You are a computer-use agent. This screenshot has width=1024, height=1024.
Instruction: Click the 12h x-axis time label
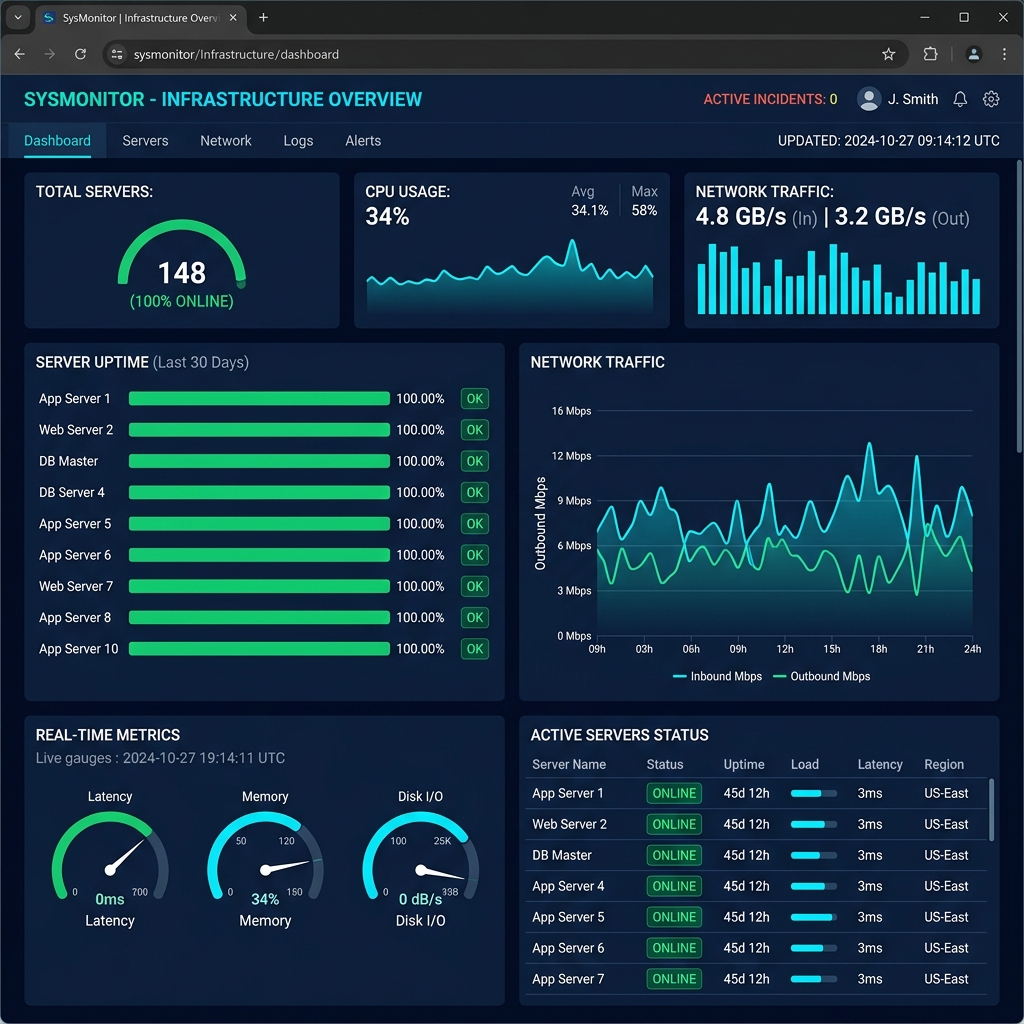click(x=784, y=648)
